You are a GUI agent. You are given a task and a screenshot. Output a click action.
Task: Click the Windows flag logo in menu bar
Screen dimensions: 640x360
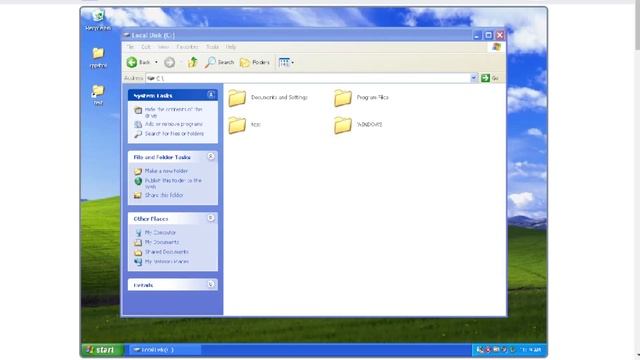pyautogui.click(x=496, y=47)
